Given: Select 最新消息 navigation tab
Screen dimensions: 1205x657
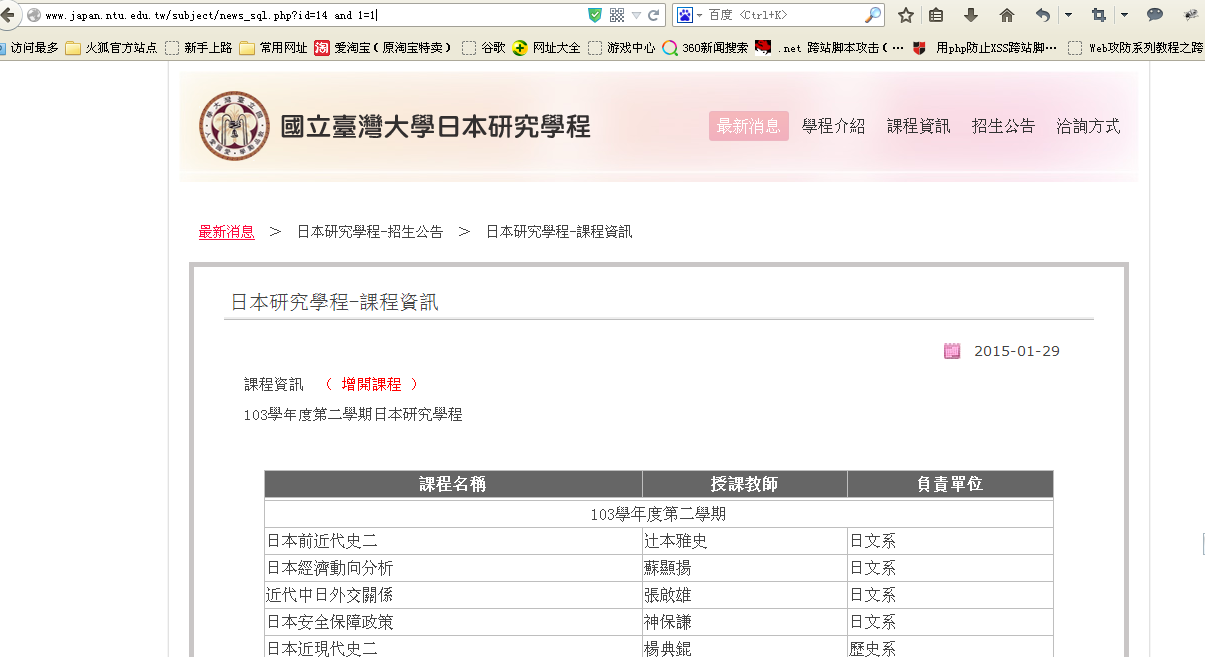Looking at the screenshot, I should click(x=749, y=126).
